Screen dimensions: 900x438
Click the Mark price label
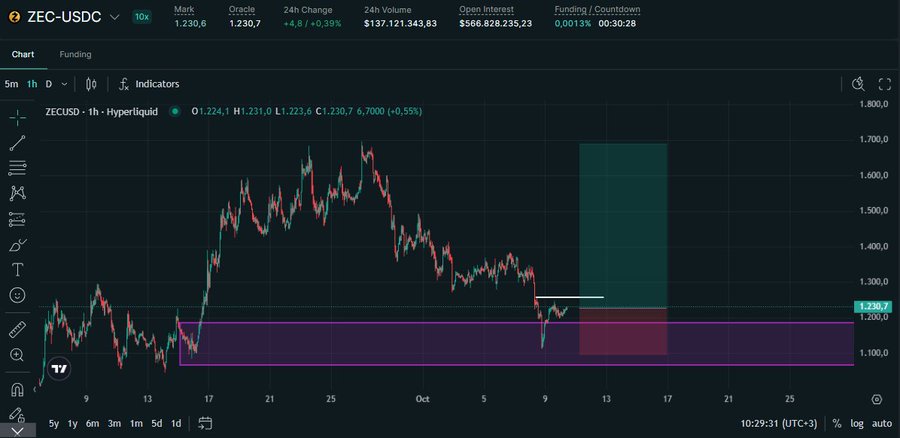tap(184, 10)
